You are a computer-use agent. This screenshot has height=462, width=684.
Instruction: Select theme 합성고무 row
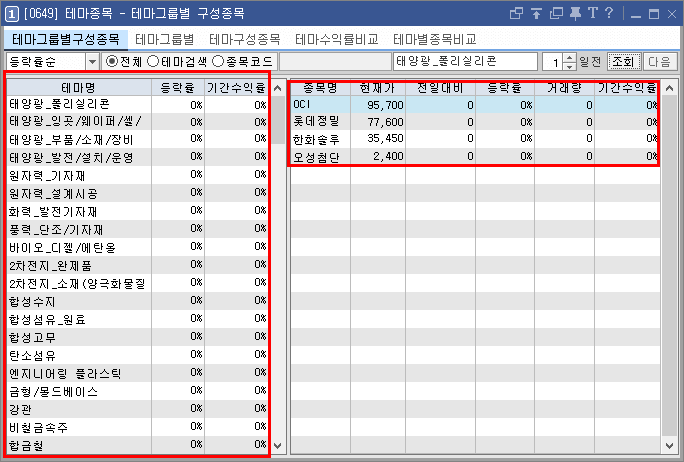[x=137, y=337]
